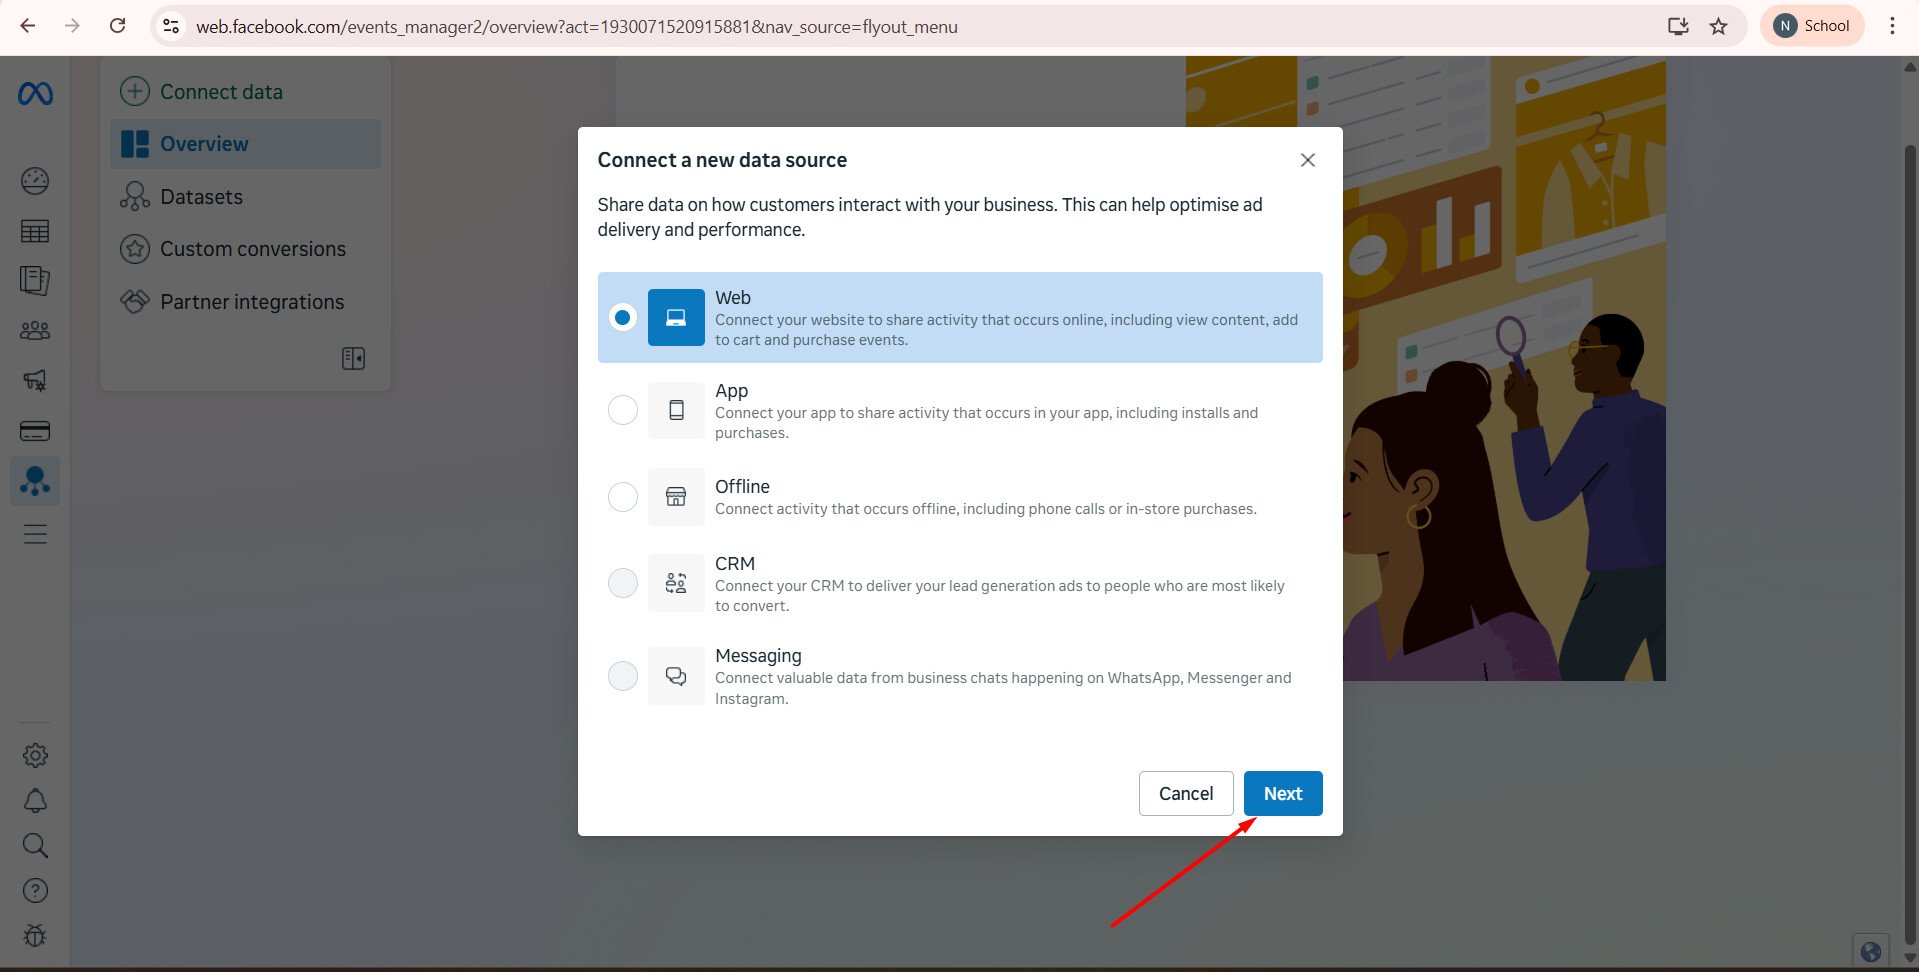Click the browser address bar URL
Viewport: 1919px width, 972px height.
pos(576,27)
